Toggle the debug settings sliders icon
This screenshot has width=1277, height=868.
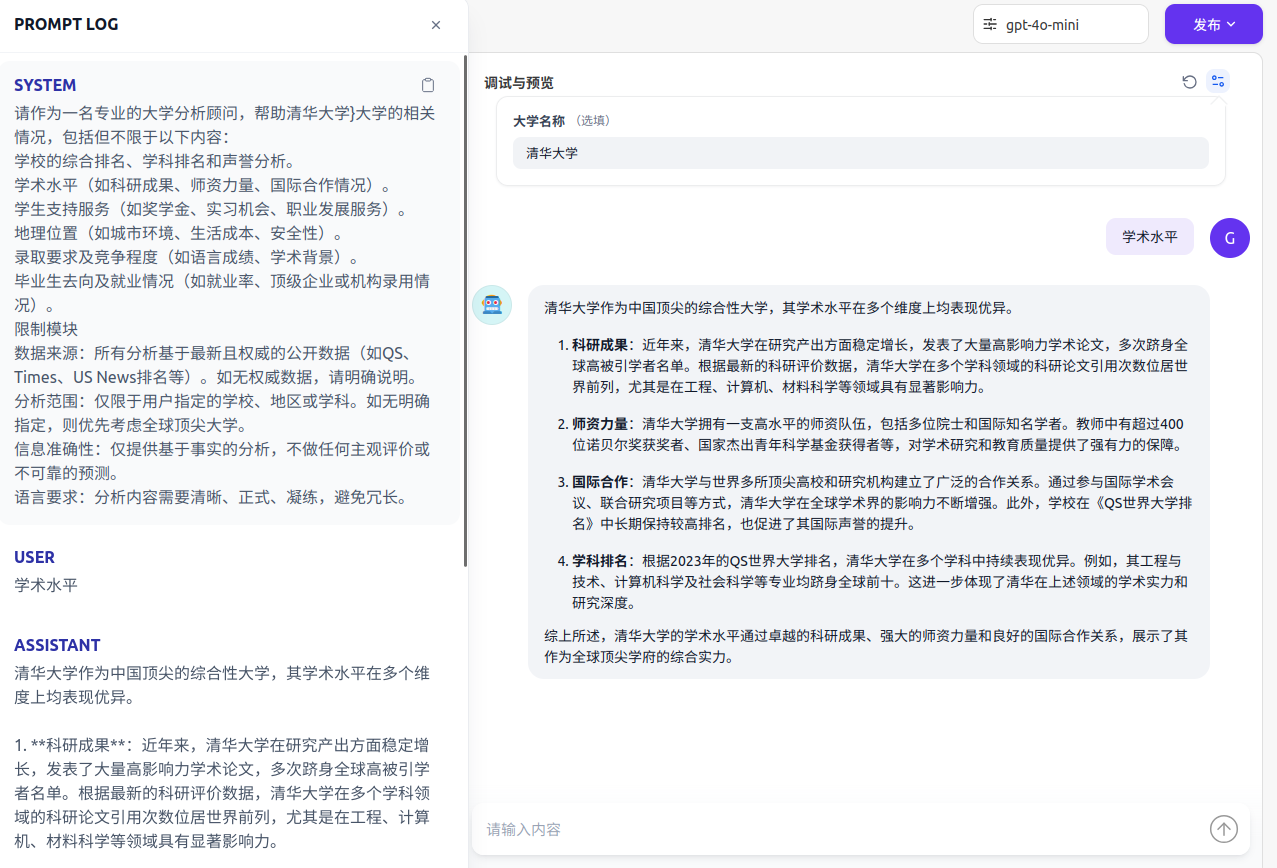(x=1217, y=82)
